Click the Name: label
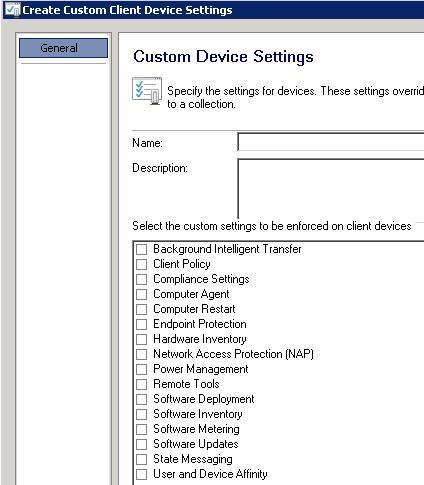The image size is (424, 485). tap(147, 143)
